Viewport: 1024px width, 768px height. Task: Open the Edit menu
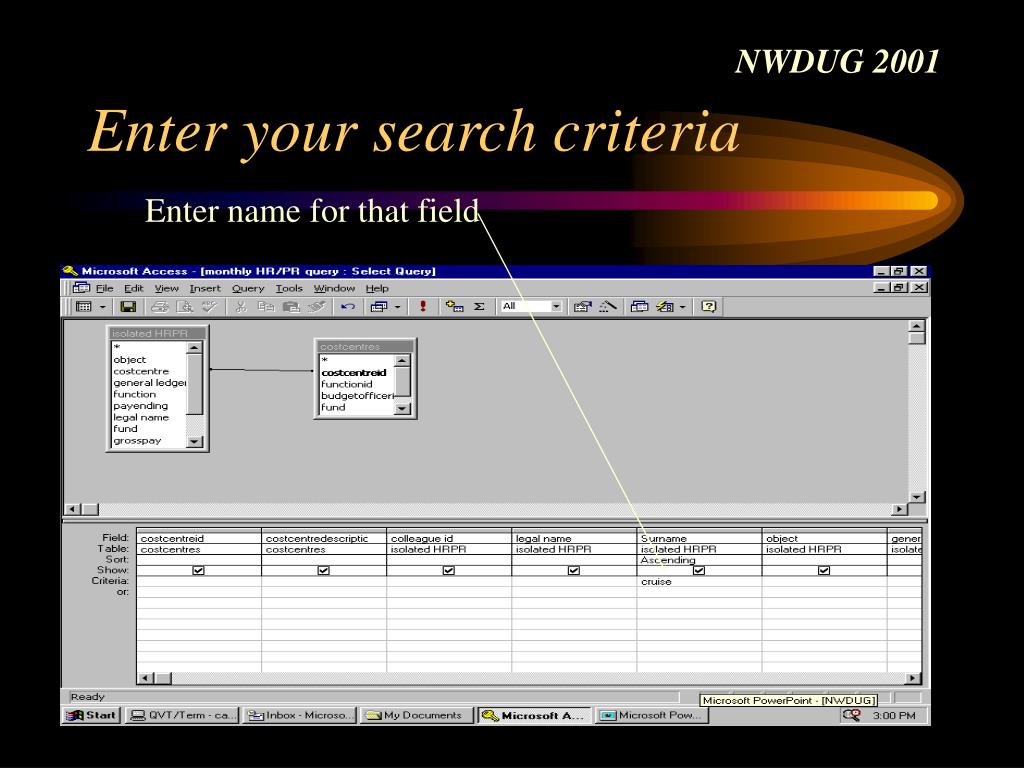[133, 288]
